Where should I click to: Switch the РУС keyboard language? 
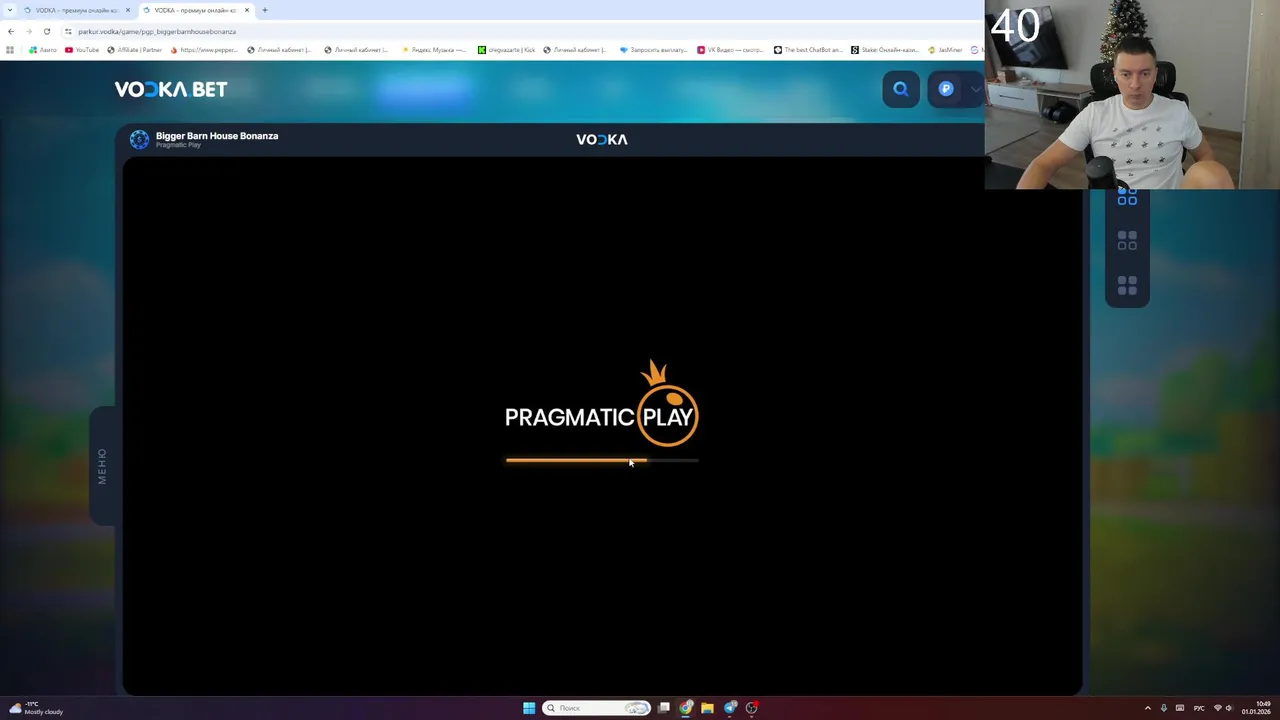pos(1199,708)
